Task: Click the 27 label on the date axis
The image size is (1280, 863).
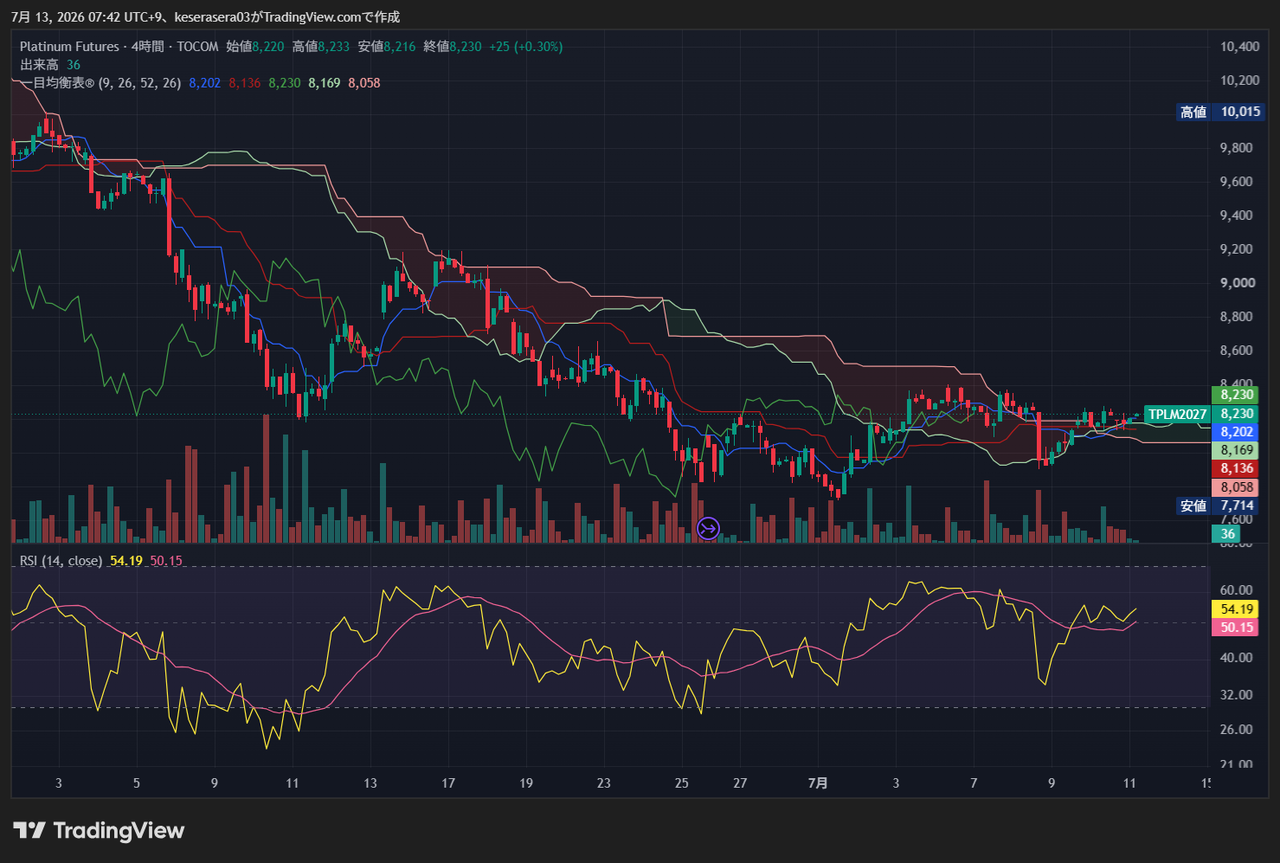Action: (x=740, y=783)
